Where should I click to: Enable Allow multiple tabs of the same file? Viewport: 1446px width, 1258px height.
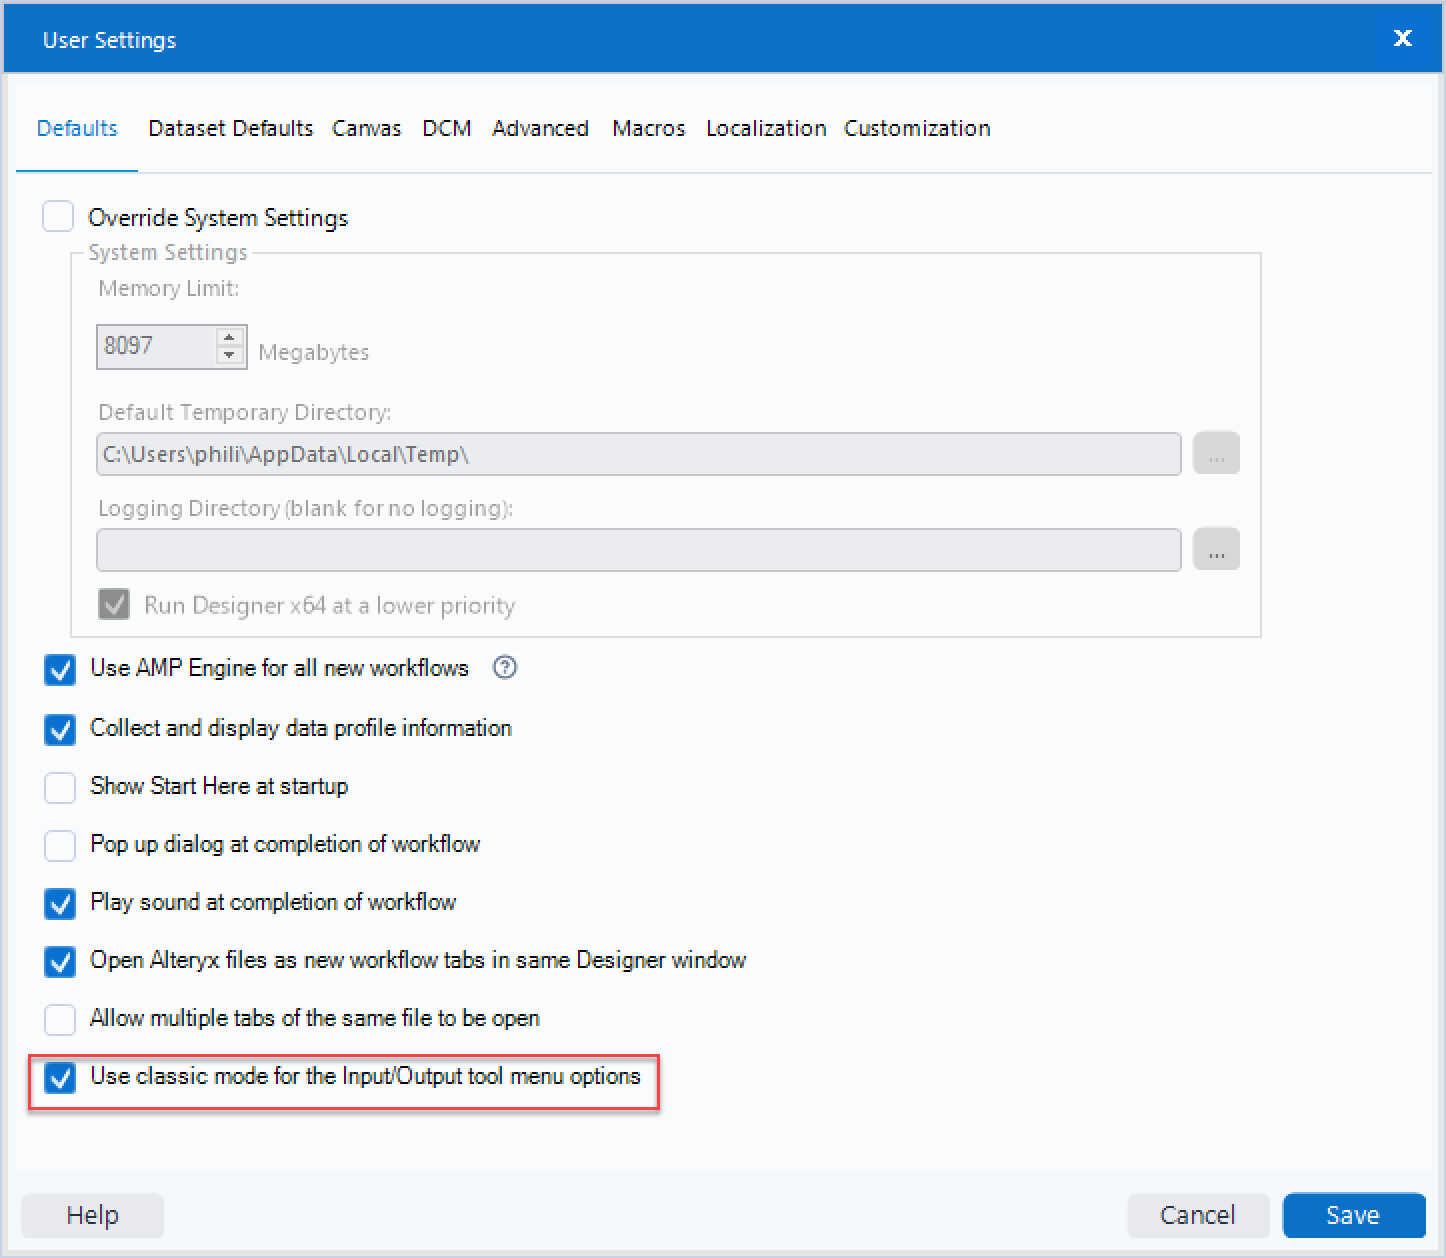[x=59, y=1019]
